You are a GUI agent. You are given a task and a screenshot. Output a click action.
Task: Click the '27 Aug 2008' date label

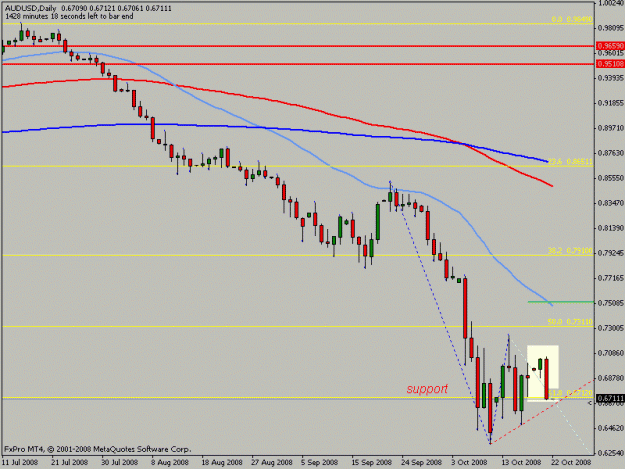(272, 462)
